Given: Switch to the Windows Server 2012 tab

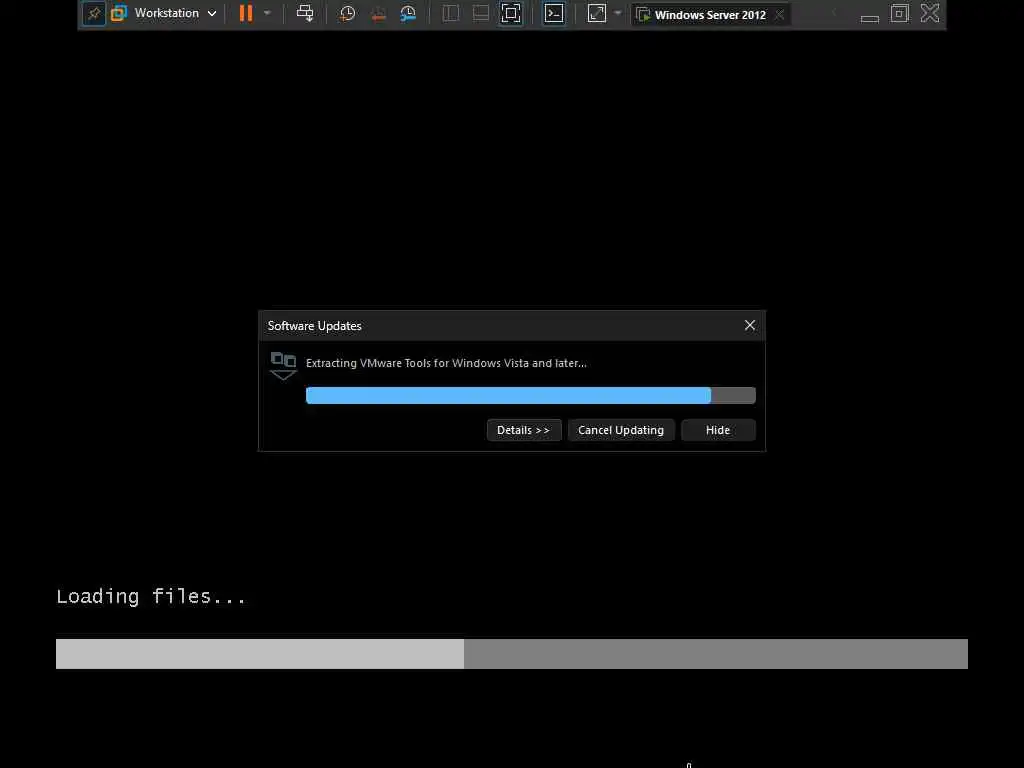Looking at the screenshot, I should pyautogui.click(x=710, y=14).
